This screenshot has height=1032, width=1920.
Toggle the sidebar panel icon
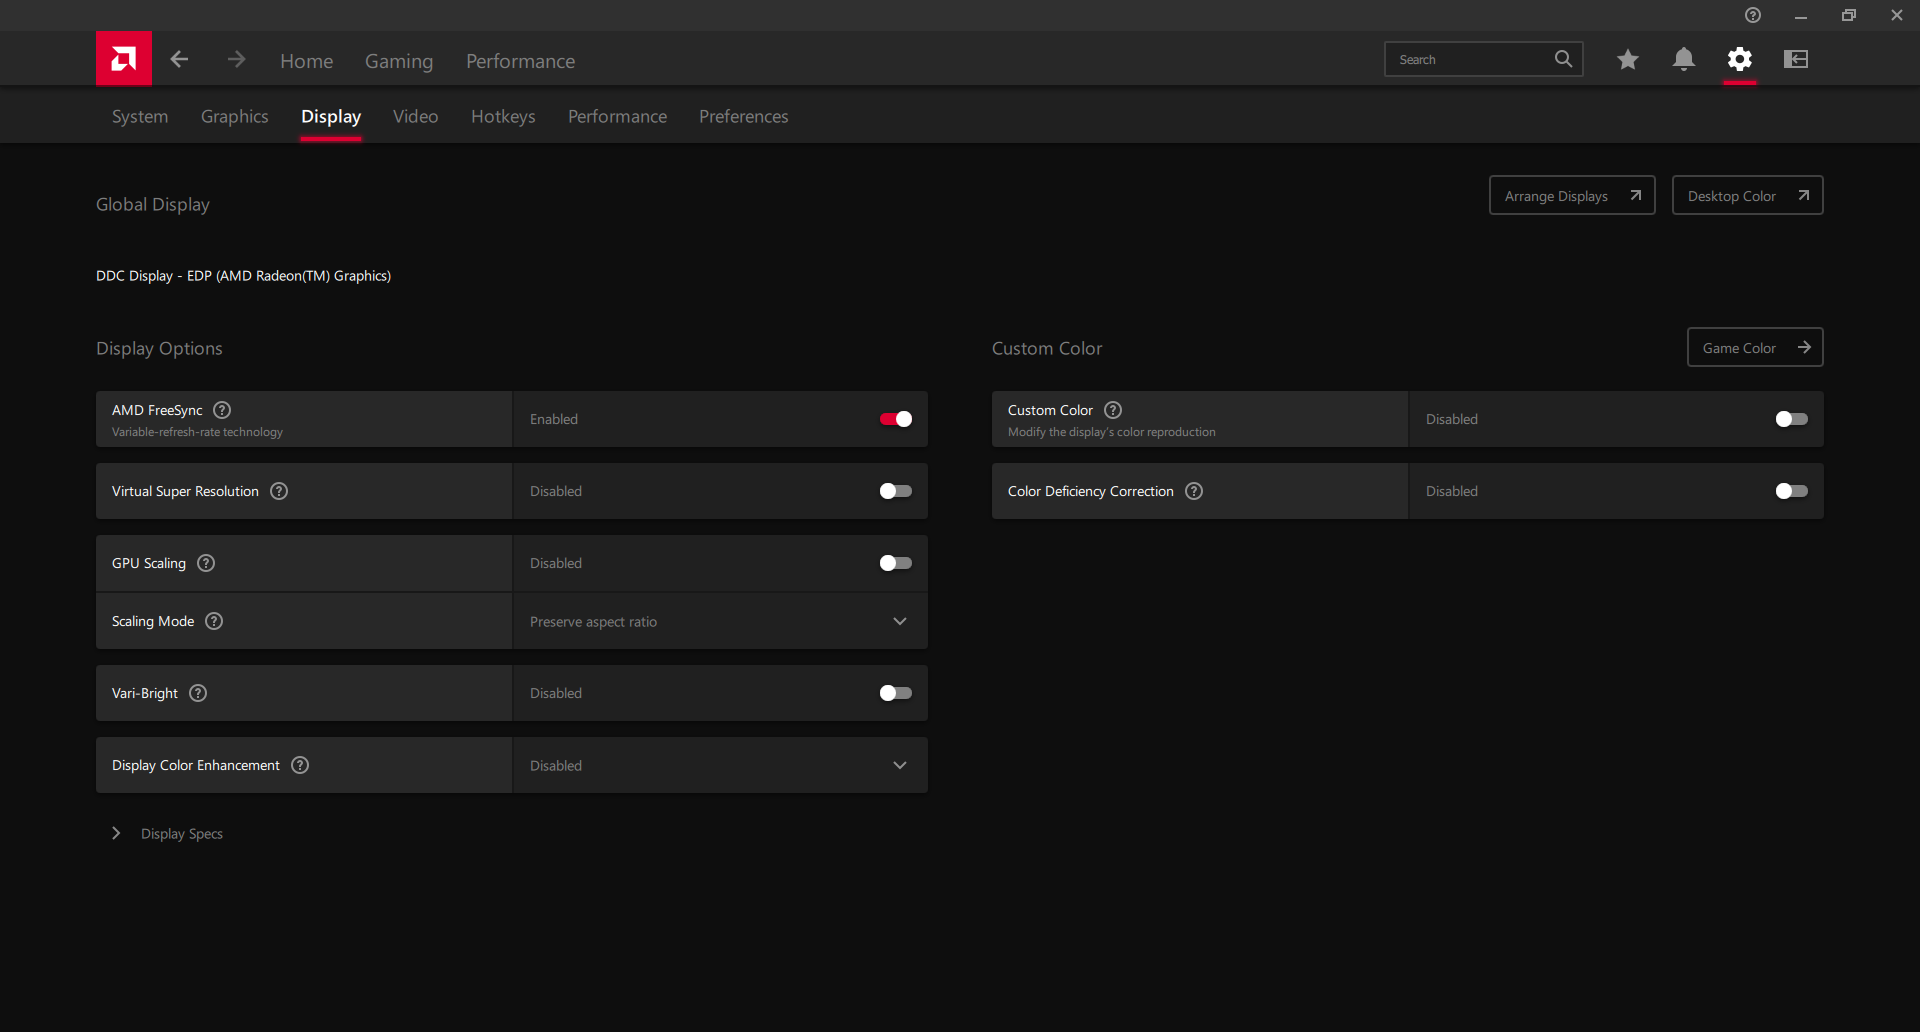pyautogui.click(x=1796, y=60)
